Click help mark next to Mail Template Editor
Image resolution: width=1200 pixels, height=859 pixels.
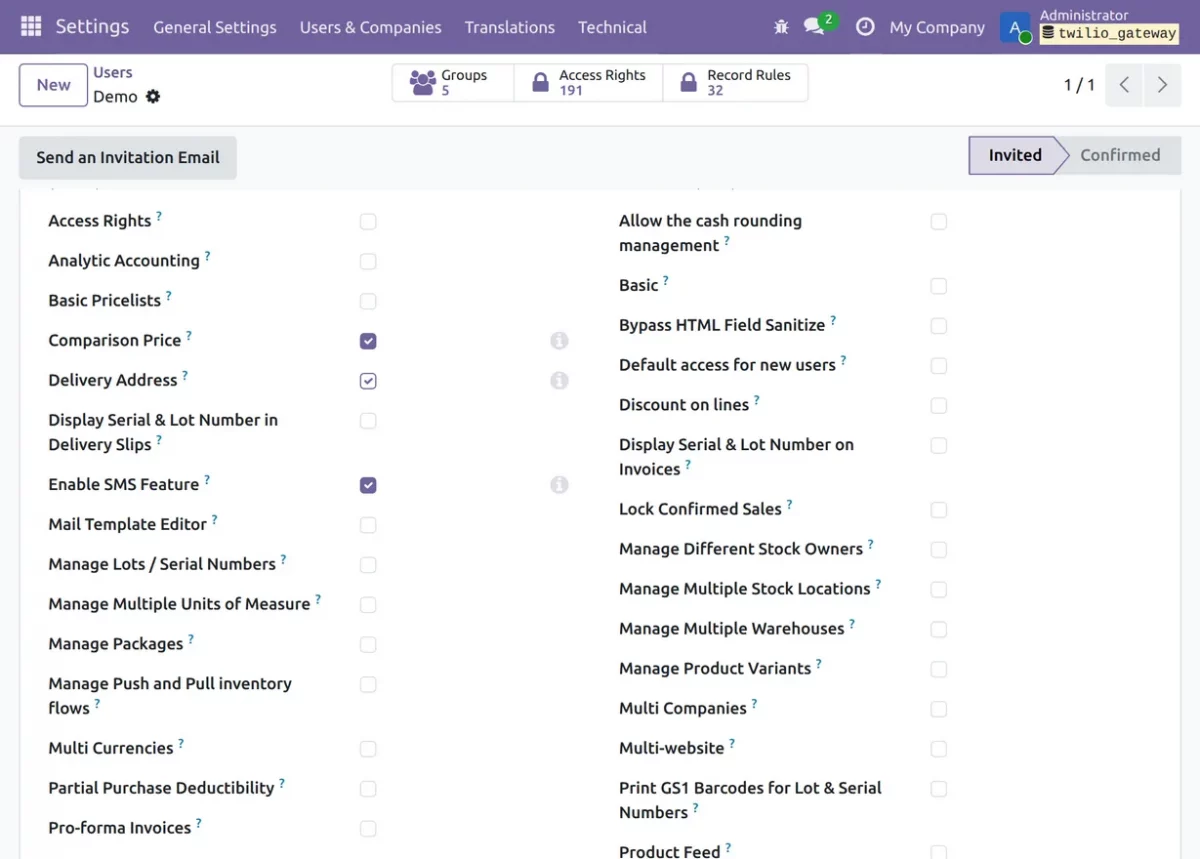click(214, 520)
